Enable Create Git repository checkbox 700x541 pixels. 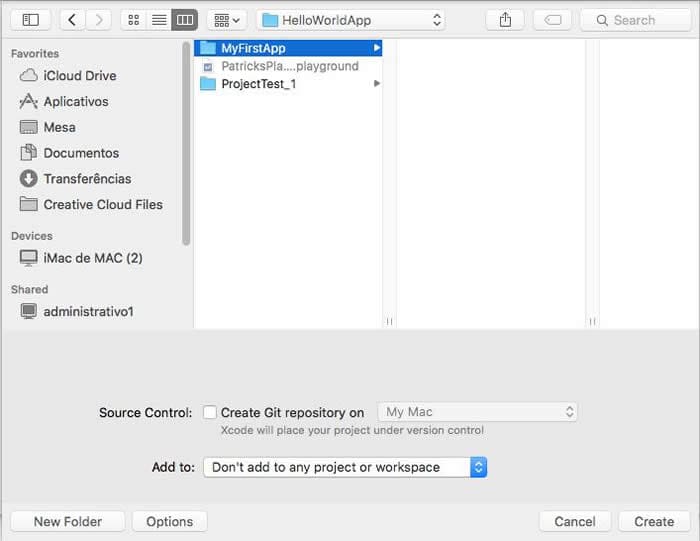click(209, 412)
